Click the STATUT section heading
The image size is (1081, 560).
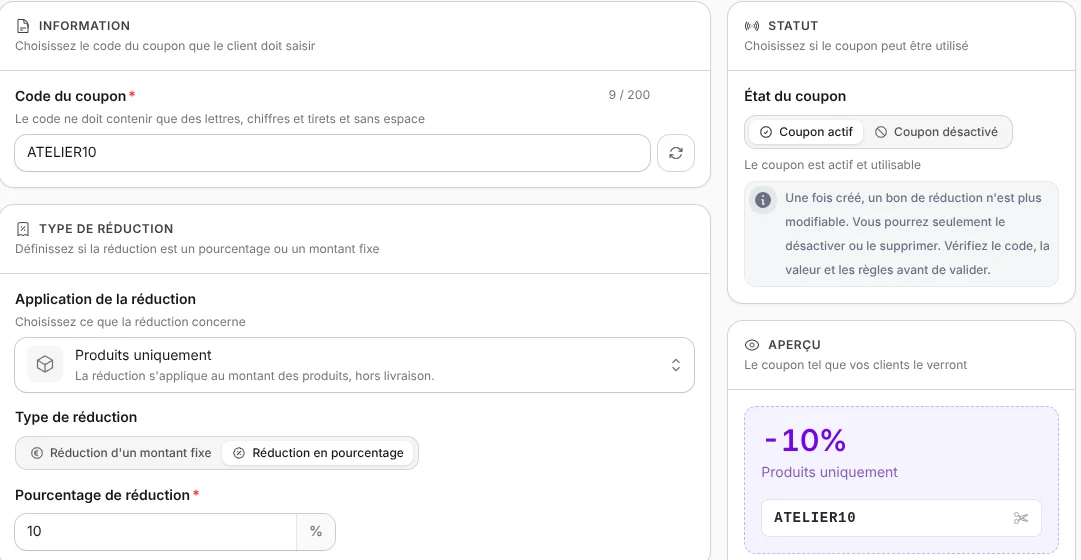click(793, 26)
